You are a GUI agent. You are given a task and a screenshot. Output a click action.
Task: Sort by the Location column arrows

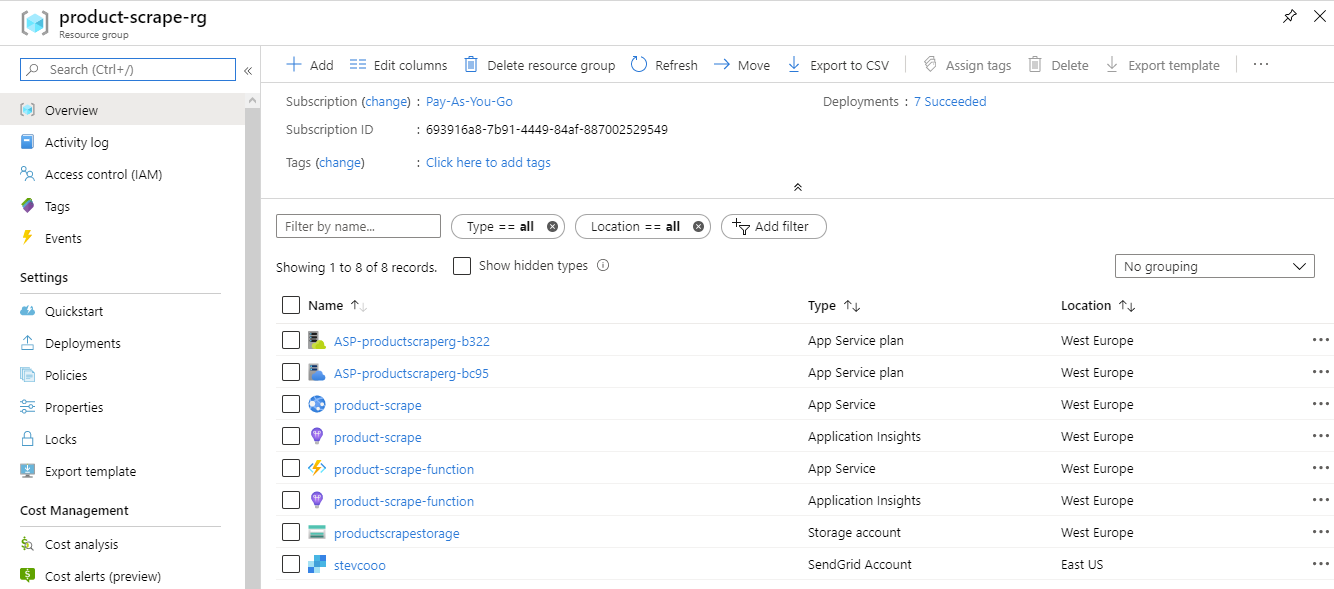[x=1127, y=306]
